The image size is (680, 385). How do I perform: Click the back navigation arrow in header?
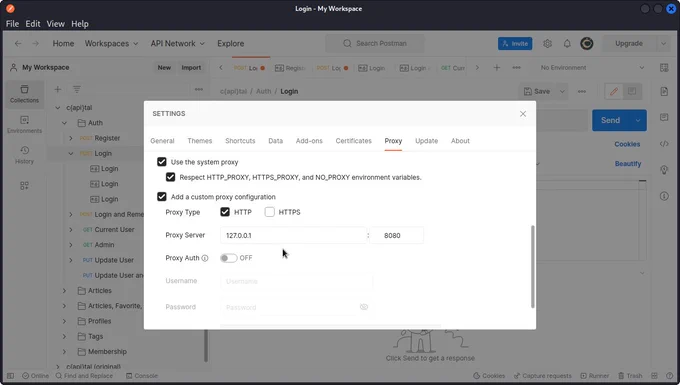[18, 43]
